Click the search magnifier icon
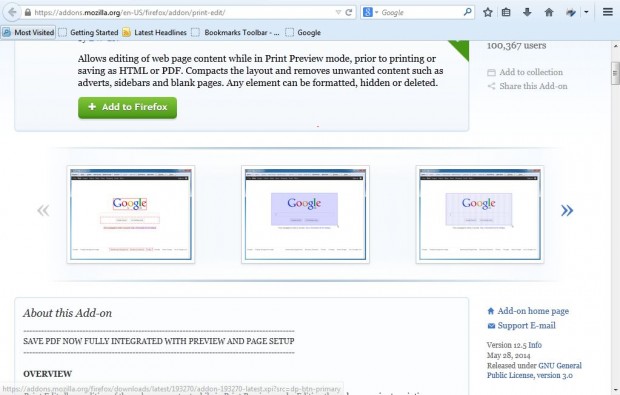Image resolution: width=620 pixels, height=395 pixels. point(467,12)
